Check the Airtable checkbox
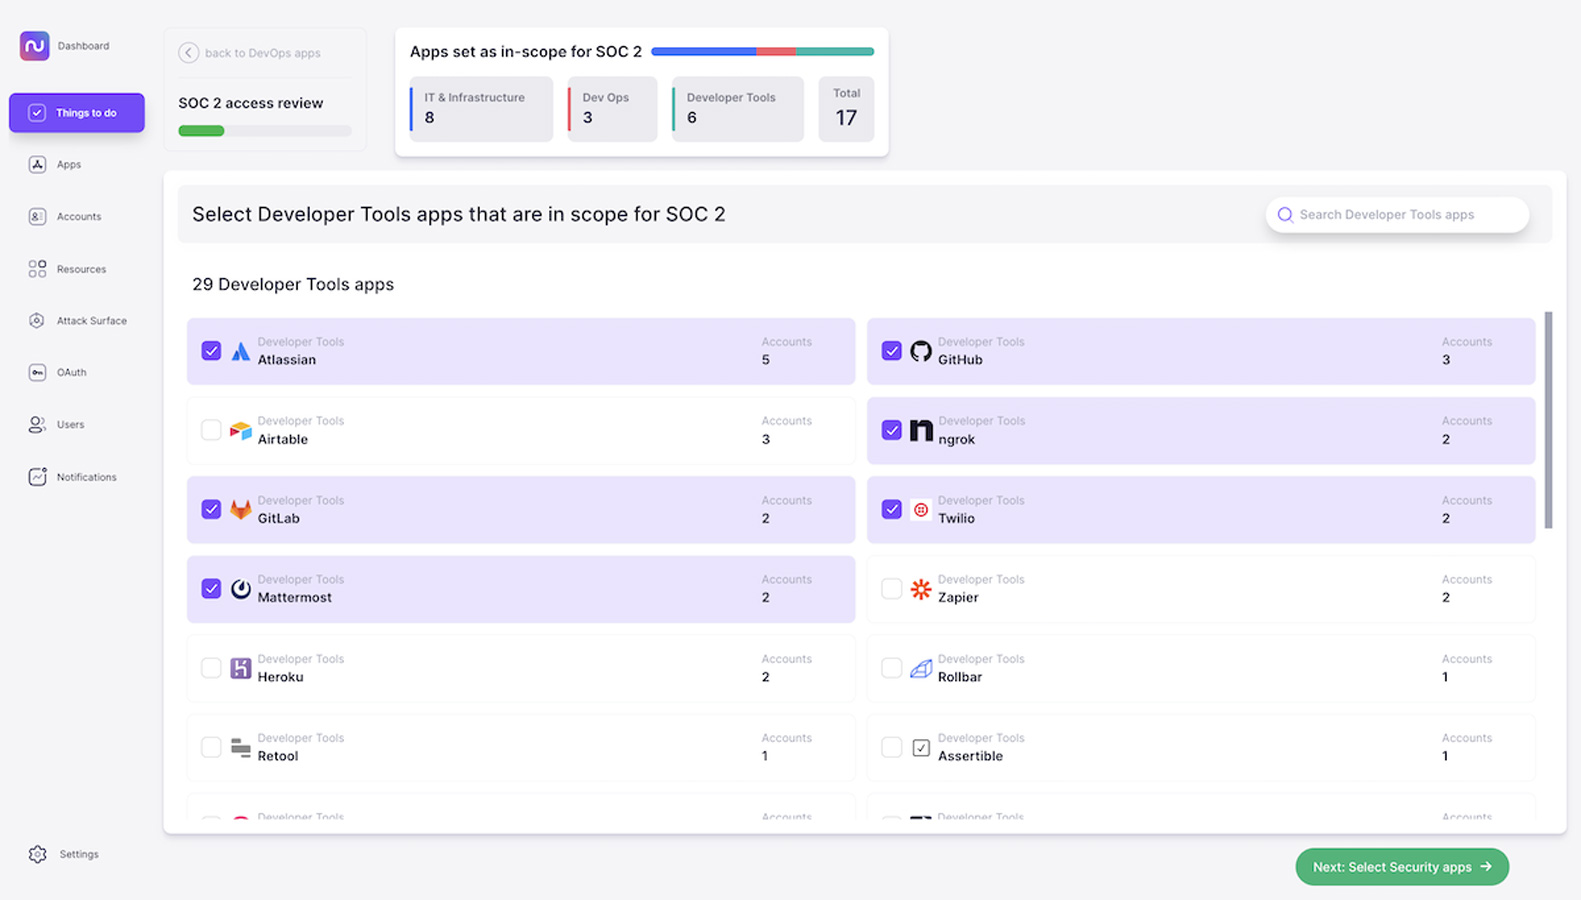Screen dimensions: 1581x900 click(211, 430)
